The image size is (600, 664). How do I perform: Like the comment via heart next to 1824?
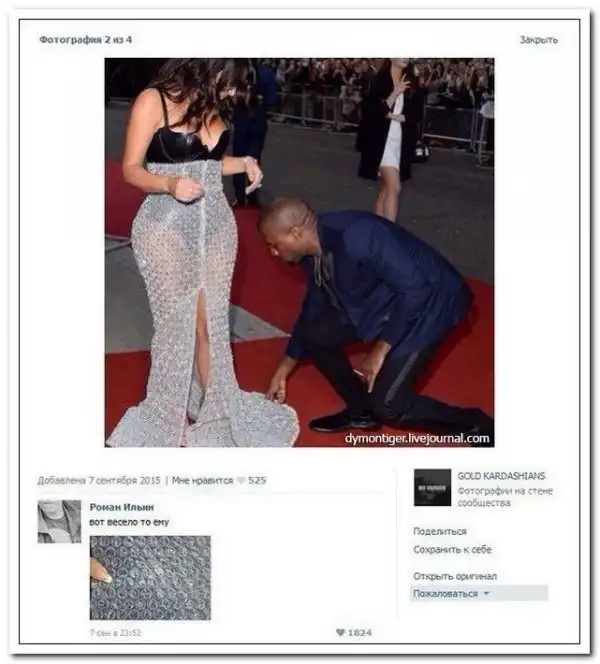[340, 632]
